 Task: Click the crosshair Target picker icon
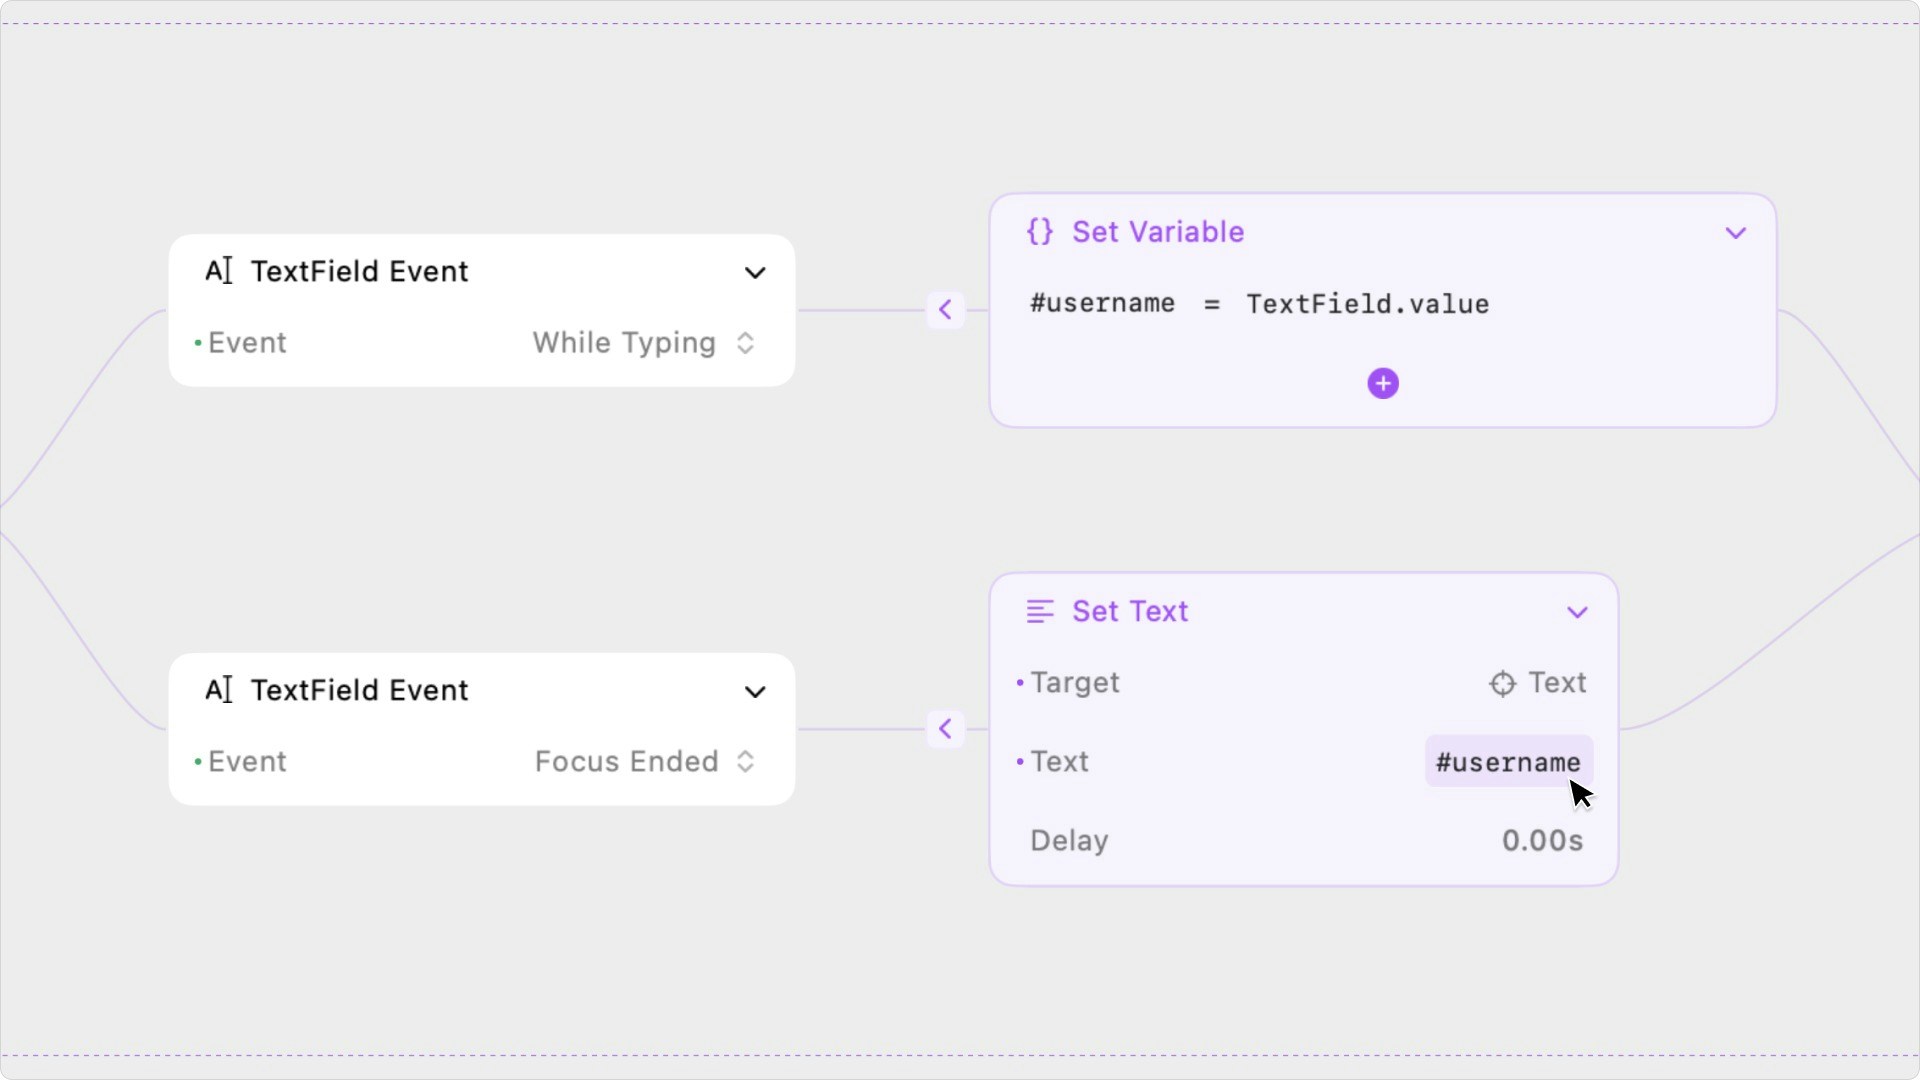1502,683
